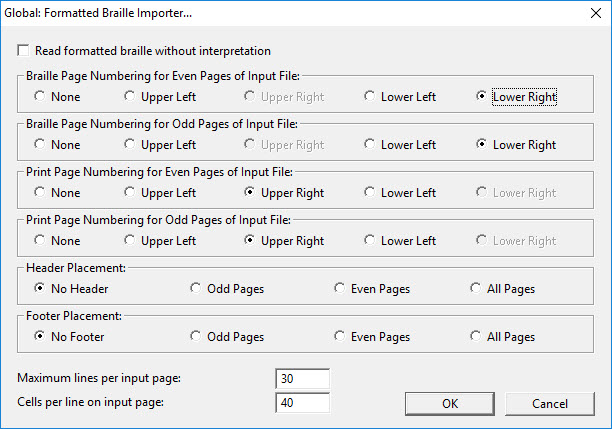Select None for Print even page numbering

pos(40,193)
